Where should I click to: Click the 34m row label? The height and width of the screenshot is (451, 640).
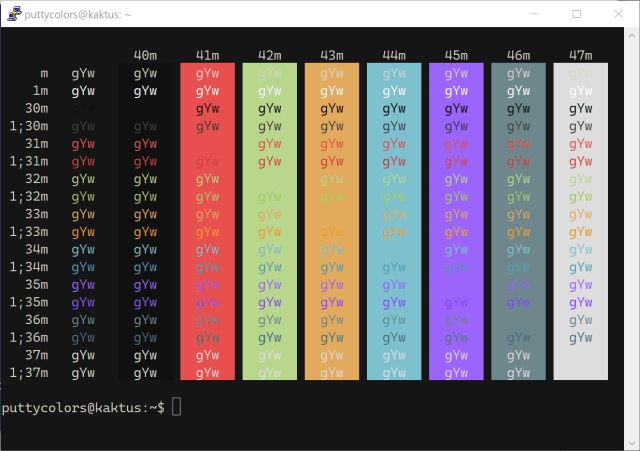[36, 249]
